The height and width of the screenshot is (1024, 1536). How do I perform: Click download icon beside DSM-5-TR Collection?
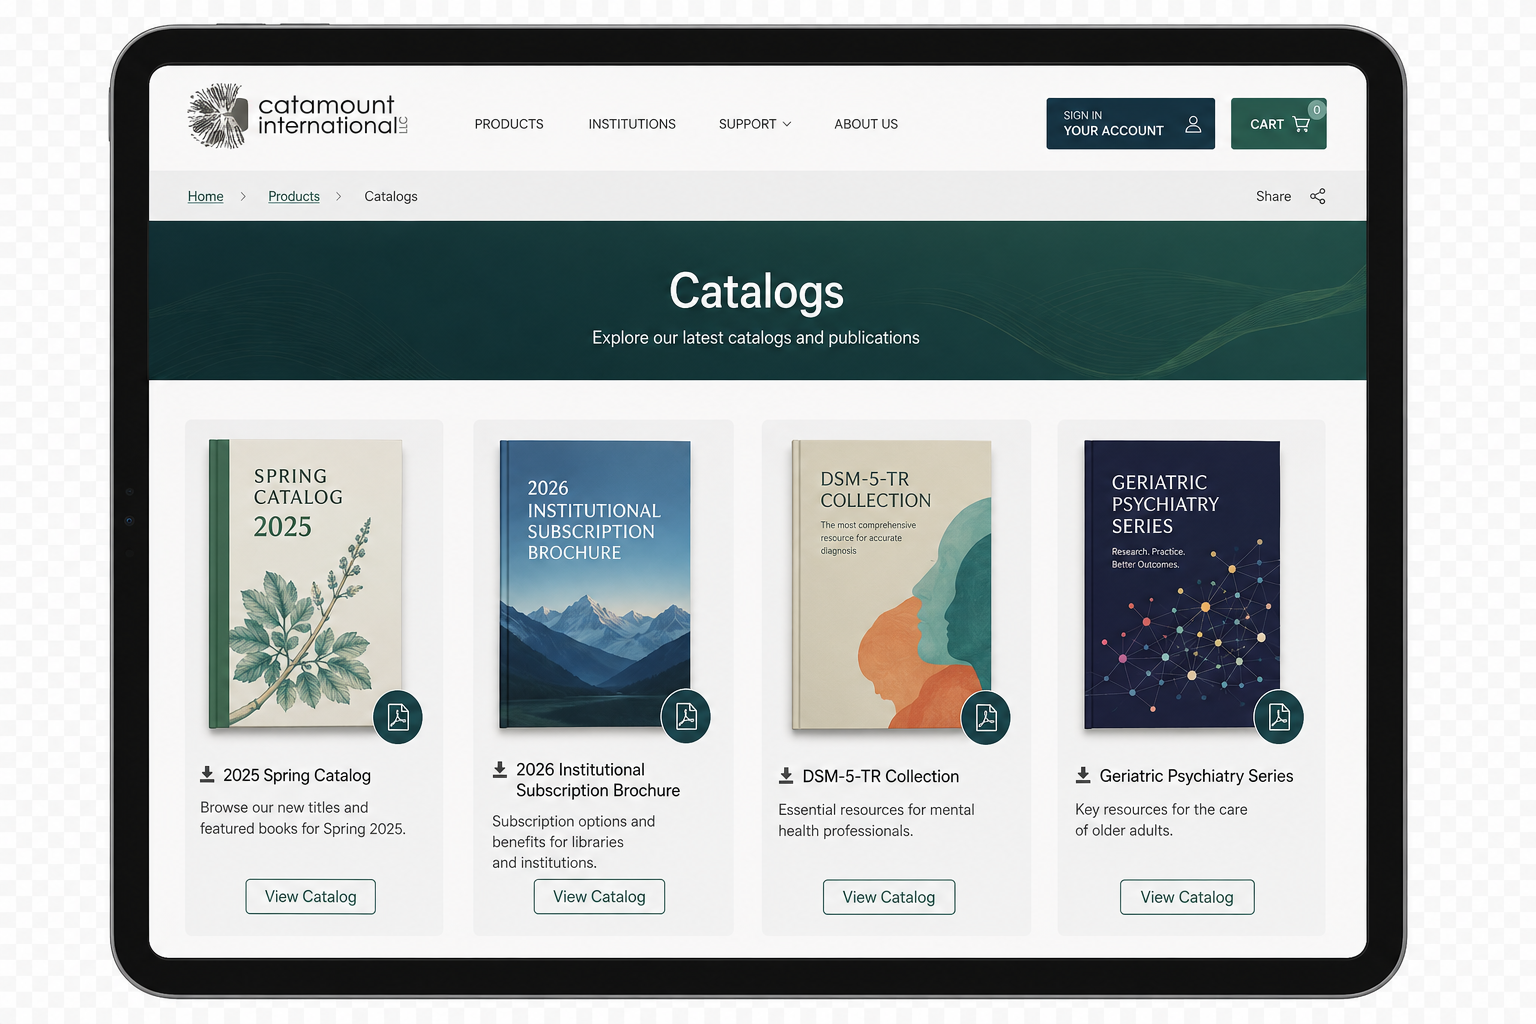point(786,775)
